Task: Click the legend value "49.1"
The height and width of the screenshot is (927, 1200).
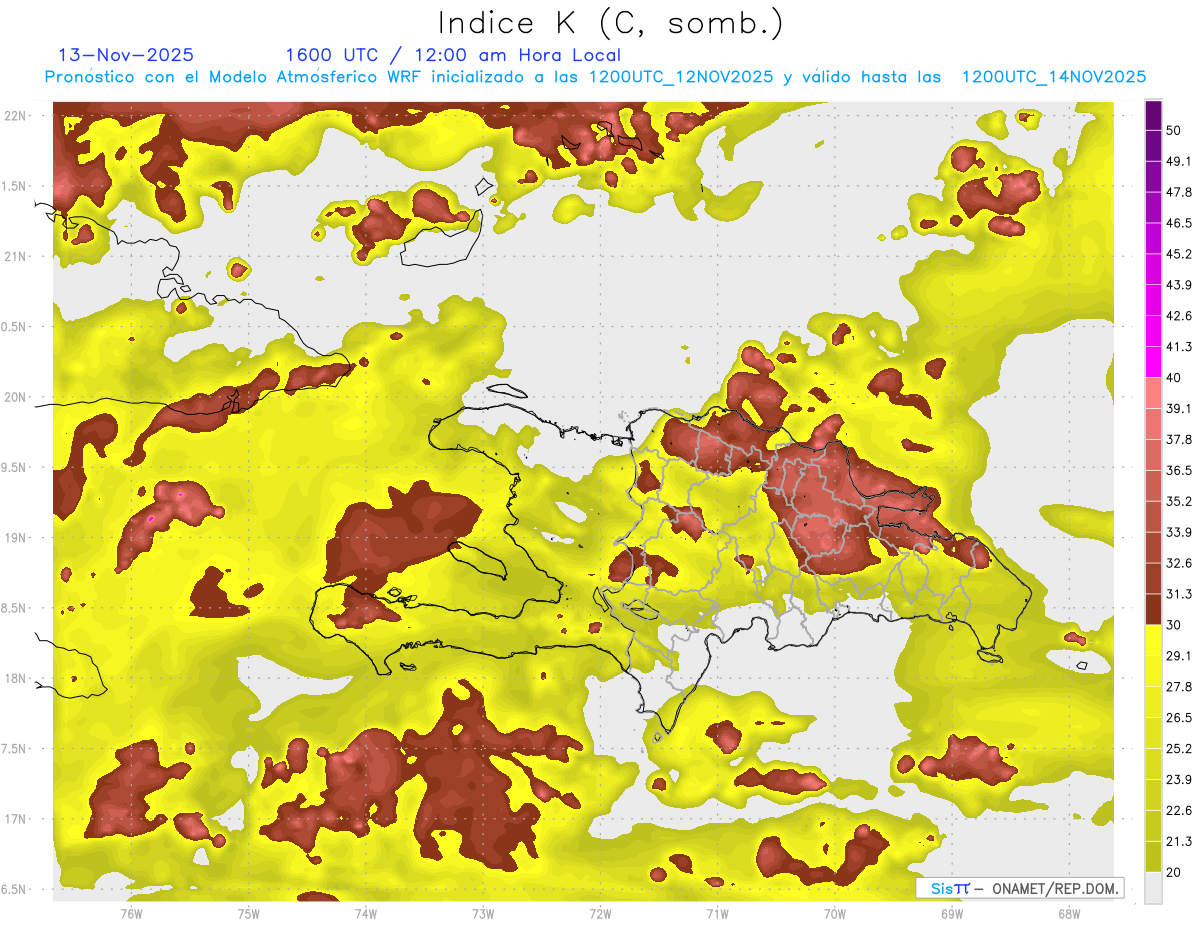Action: tap(1178, 161)
